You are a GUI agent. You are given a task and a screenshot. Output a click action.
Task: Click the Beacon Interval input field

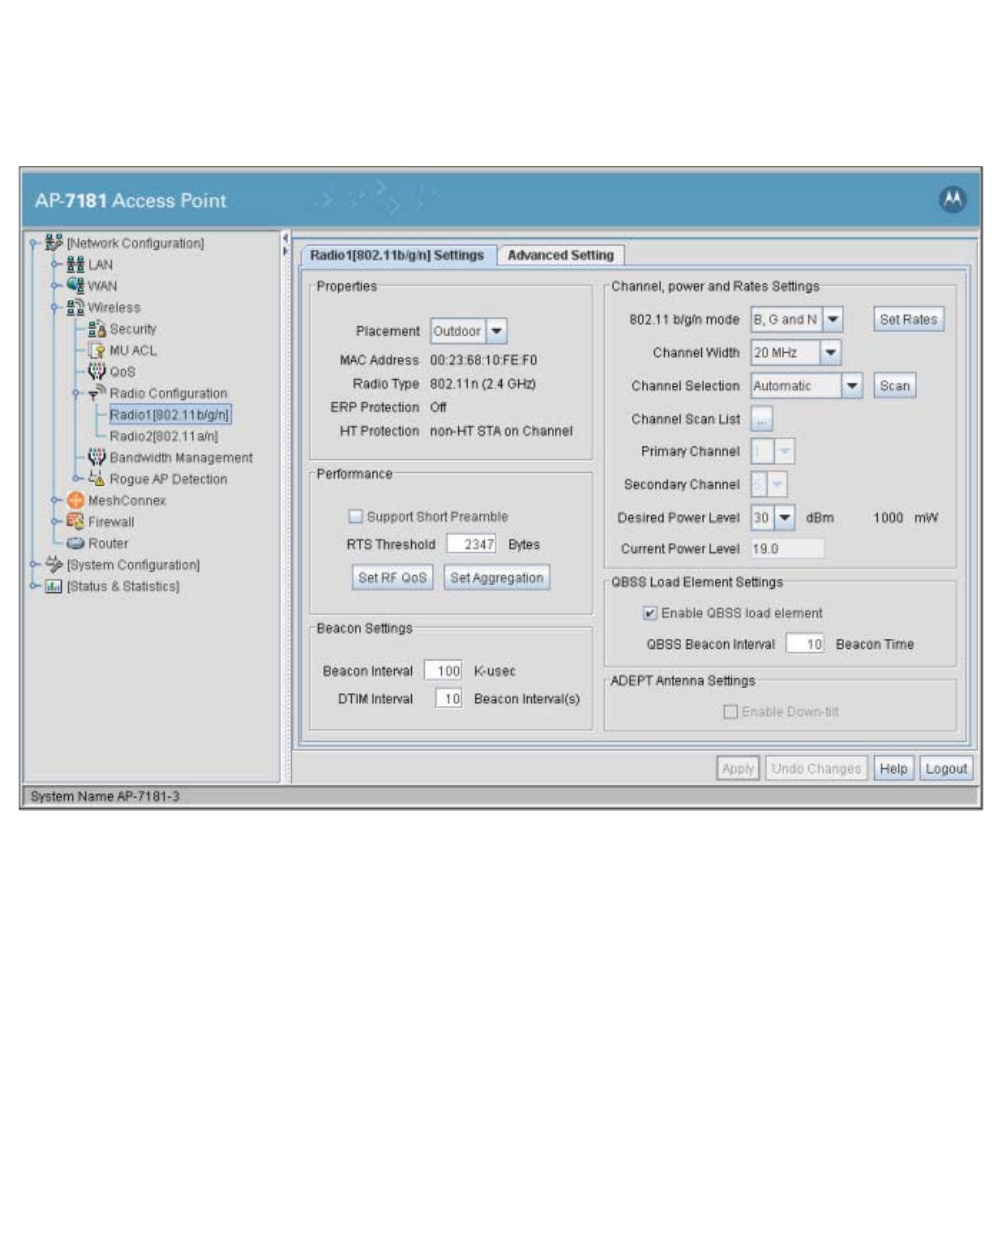pos(443,671)
